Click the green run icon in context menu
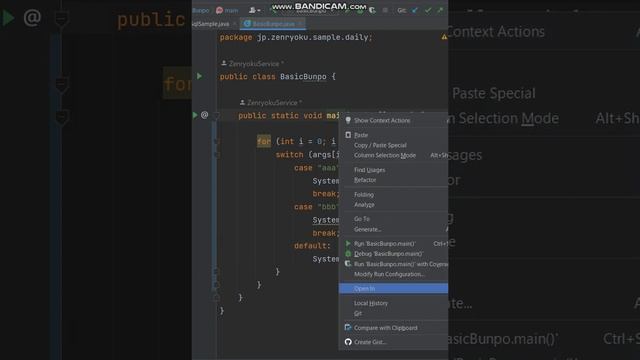This screenshot has height=360, width=640. (x=348, y=243)
